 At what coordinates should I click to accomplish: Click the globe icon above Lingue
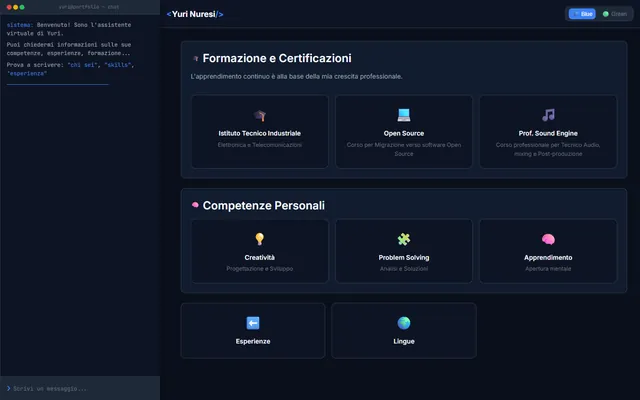[x=404, y=323]
